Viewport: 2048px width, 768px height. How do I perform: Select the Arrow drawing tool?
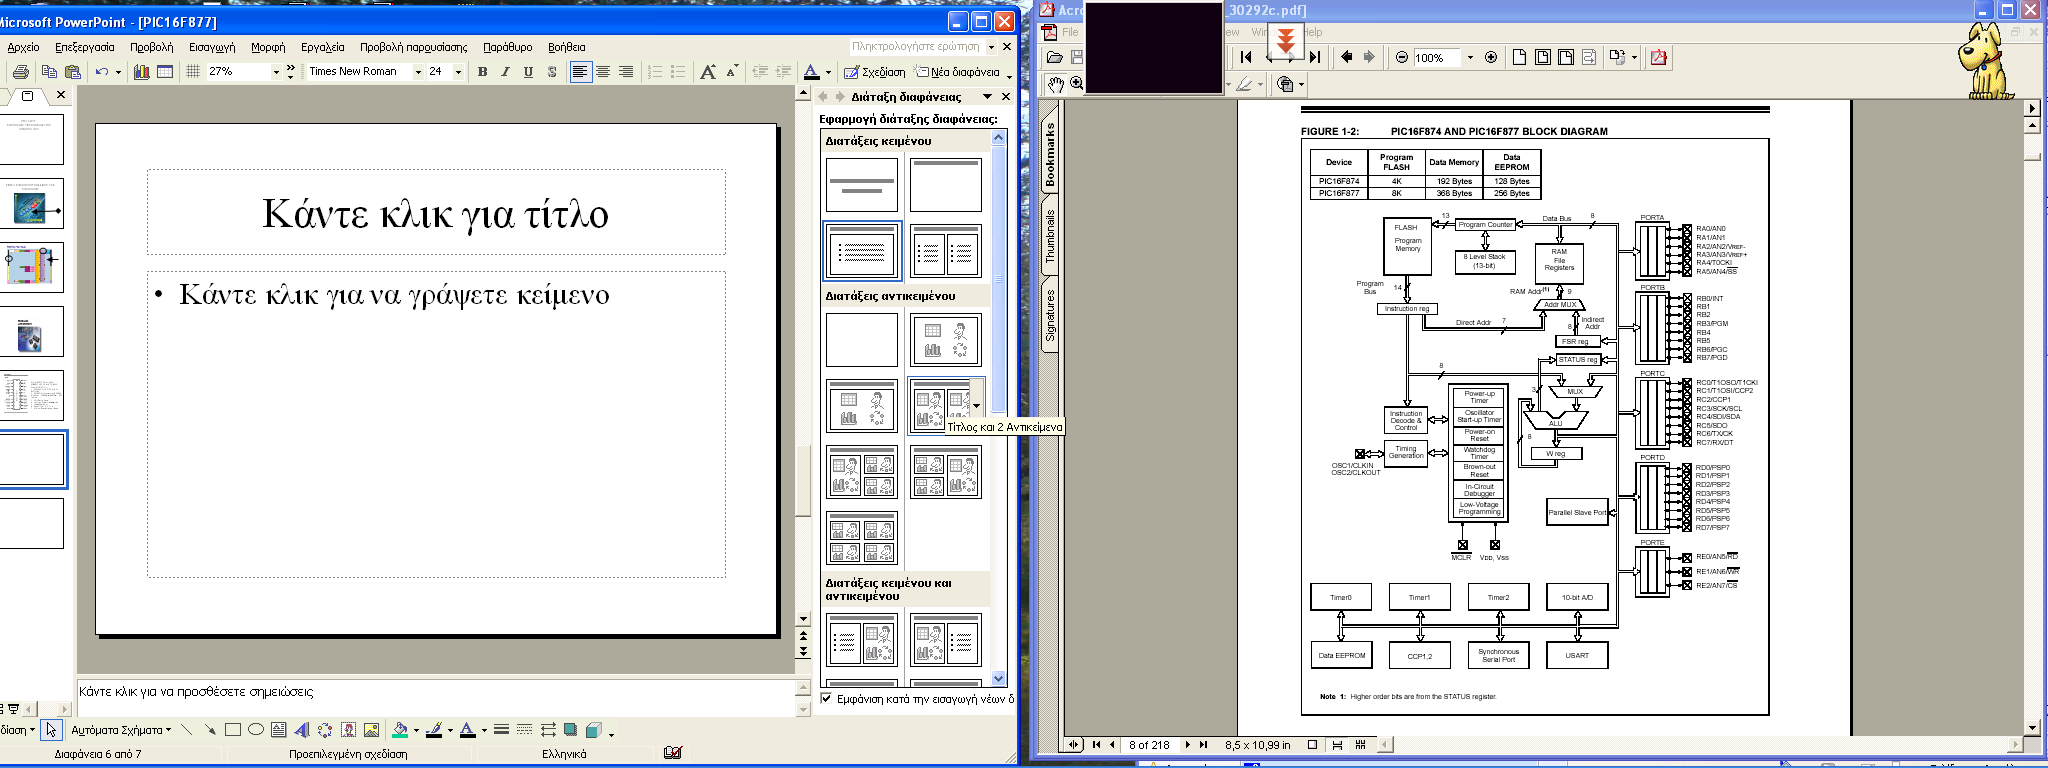[210, 730]
